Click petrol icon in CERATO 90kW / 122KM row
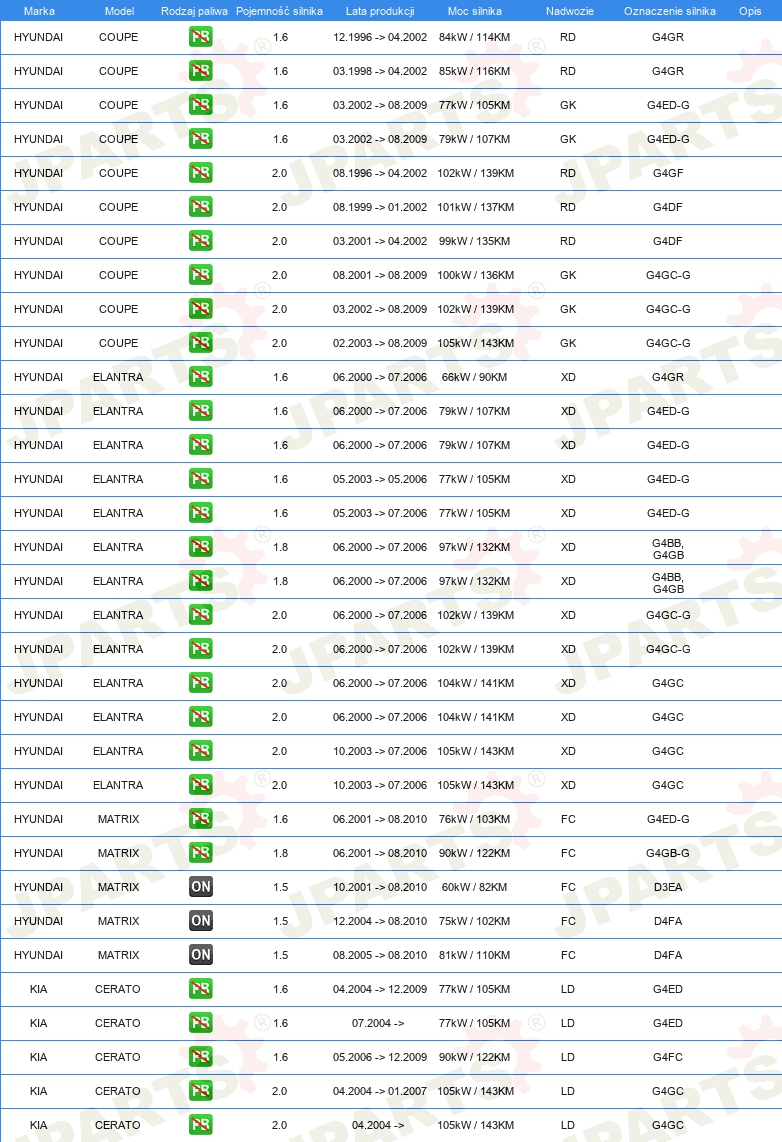 pos(200,1057)
